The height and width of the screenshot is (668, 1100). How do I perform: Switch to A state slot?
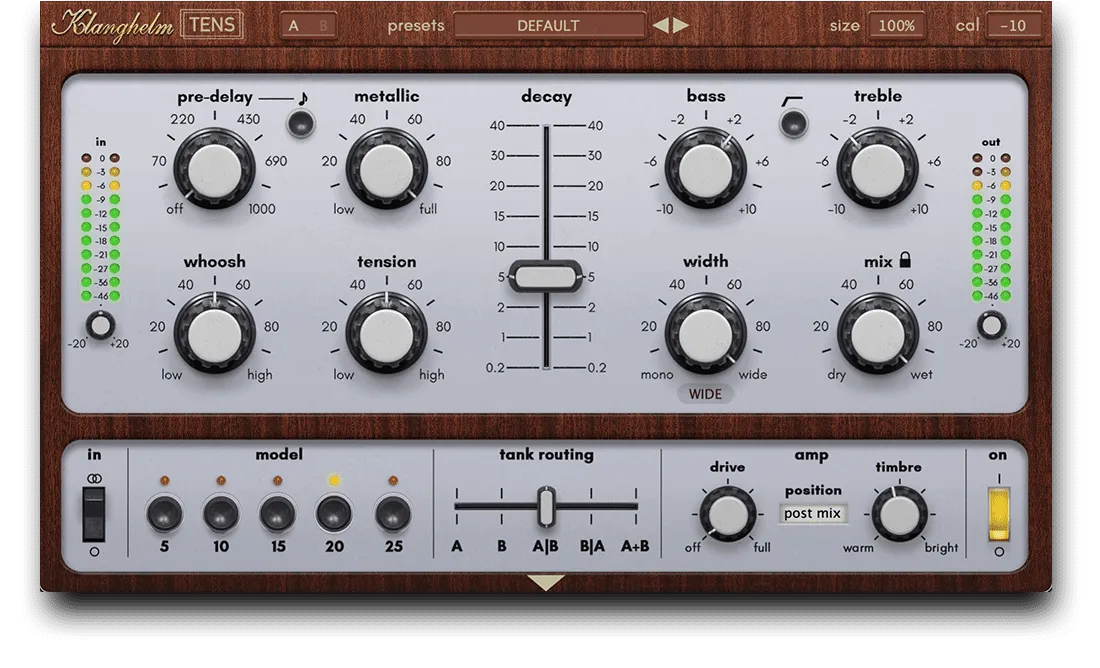point(294,26)
